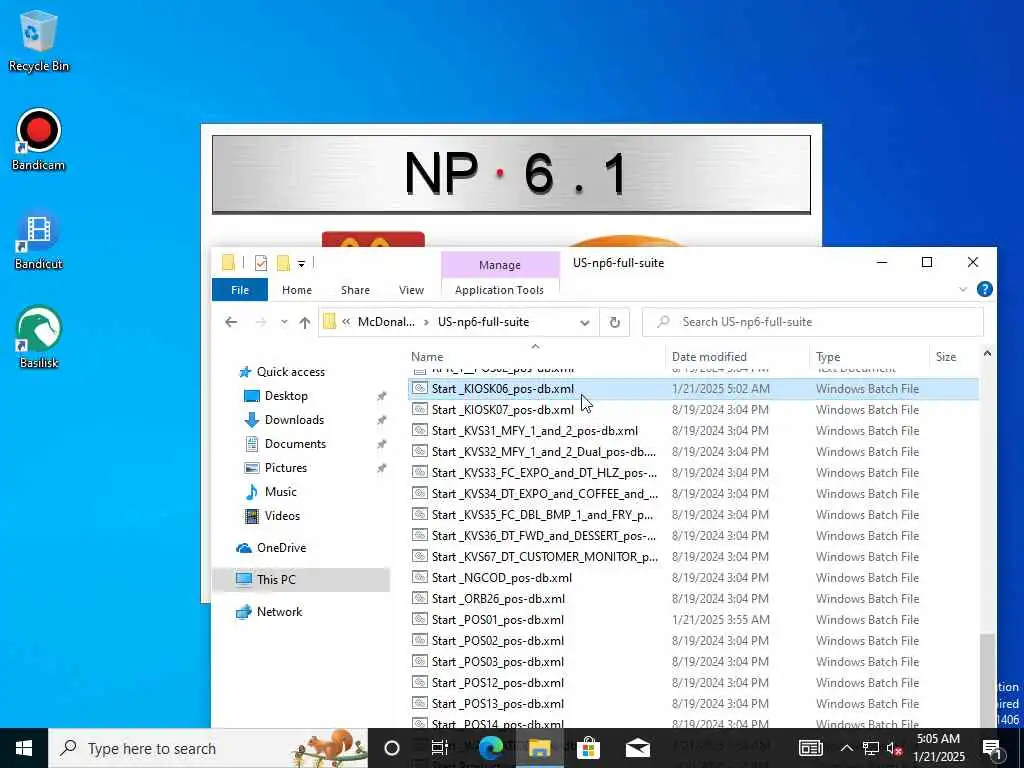Open the Windows Start menu

tap(24, 748)
